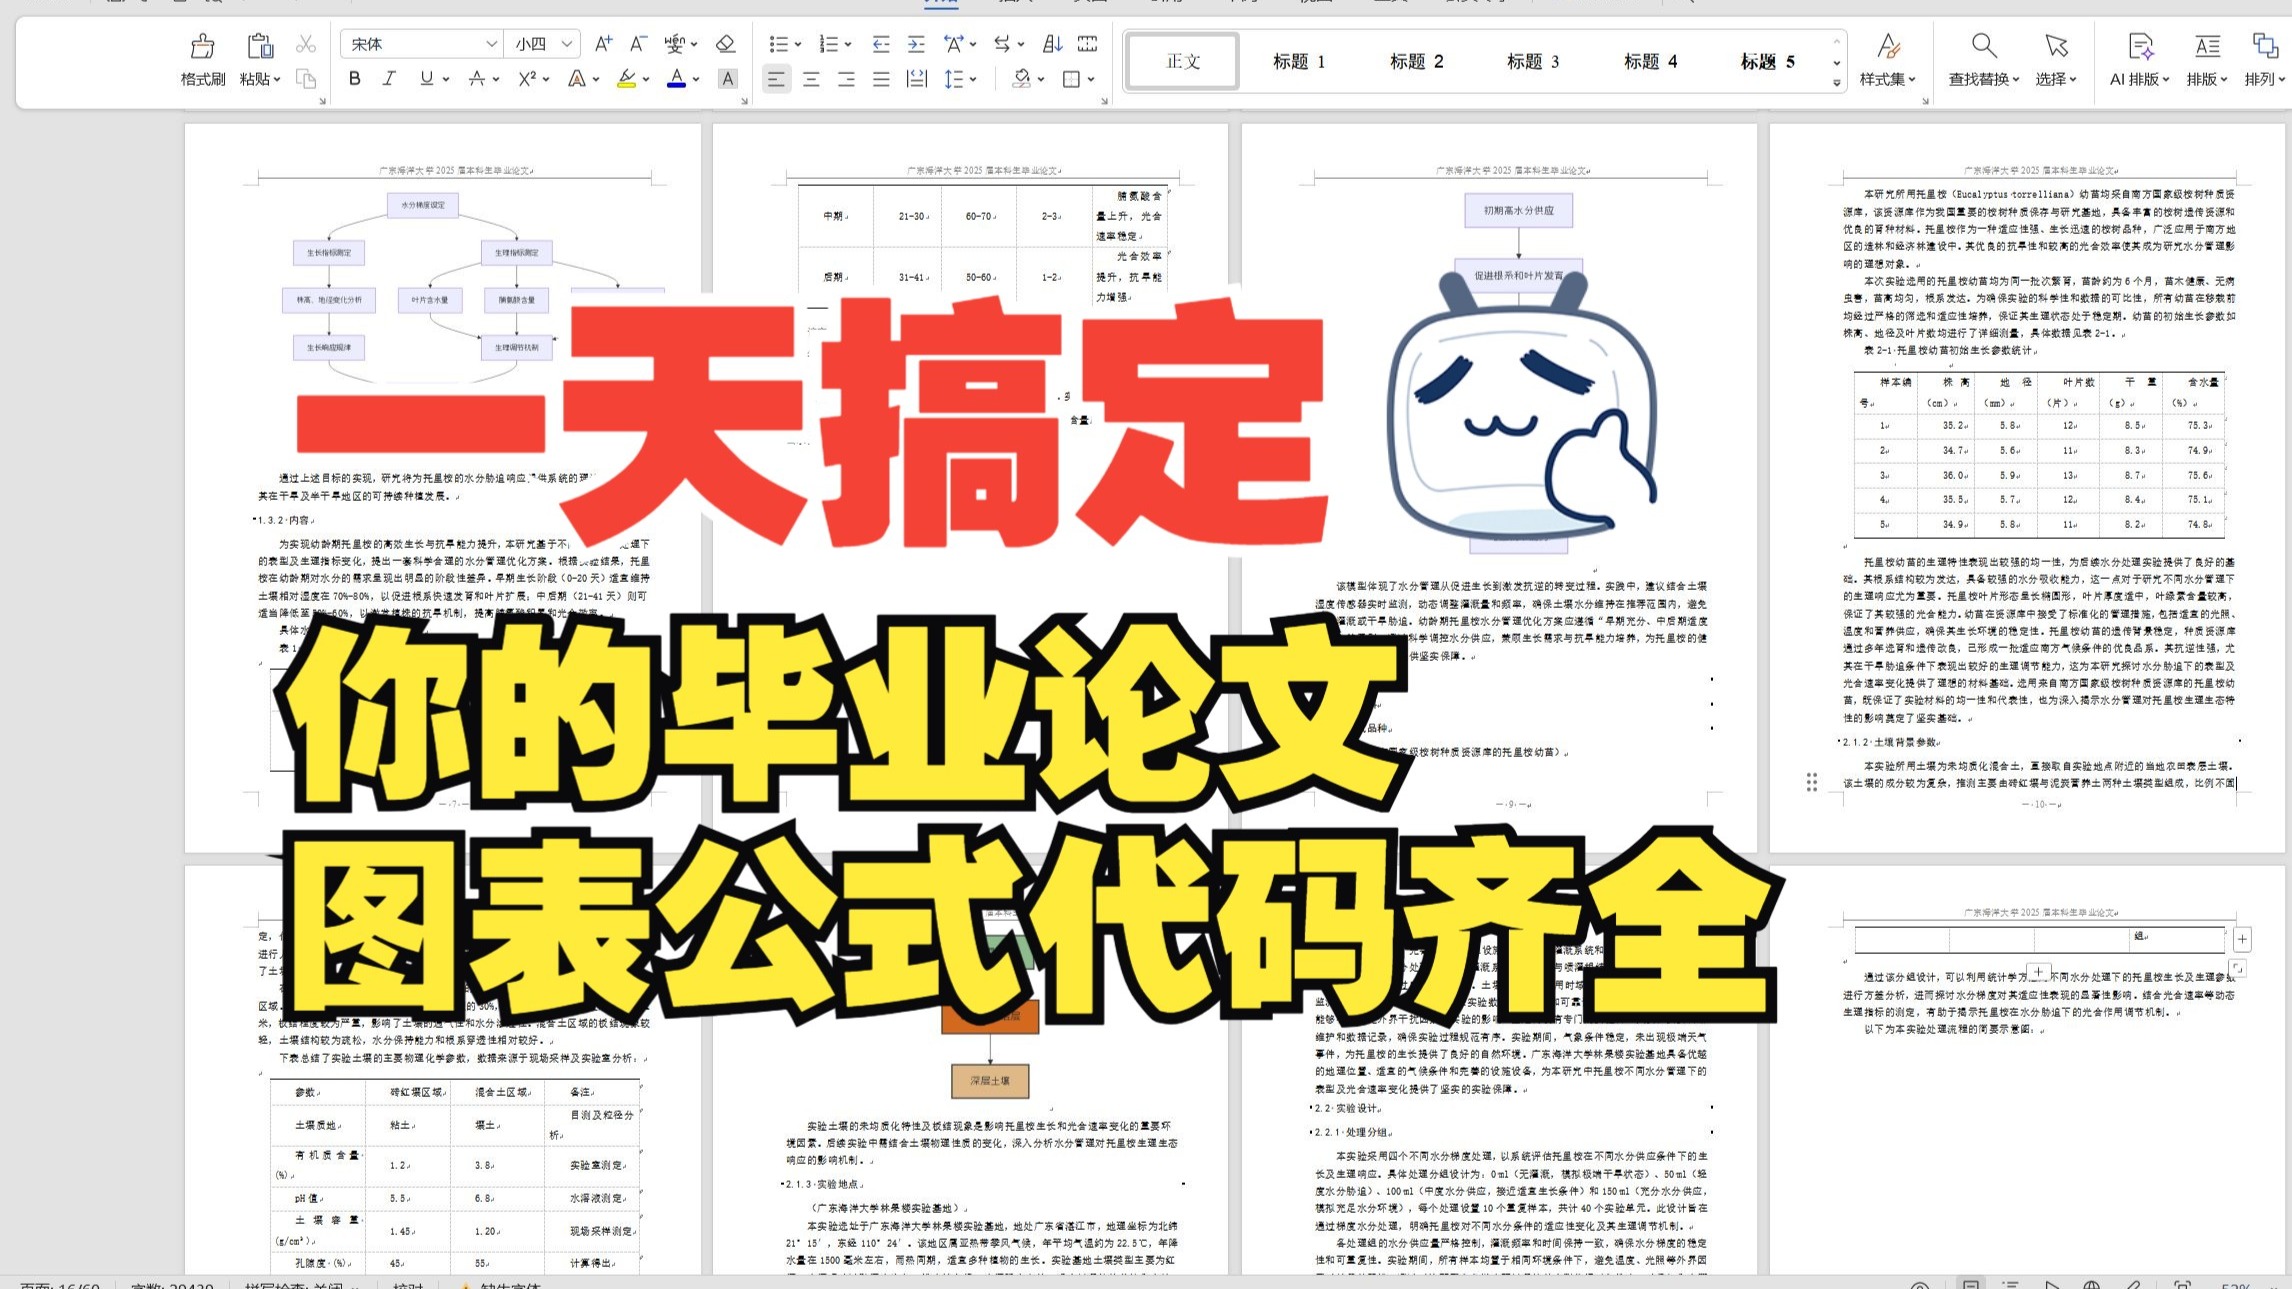
Task: Click the 排列 arrange button
Action: click(2264, 60)
